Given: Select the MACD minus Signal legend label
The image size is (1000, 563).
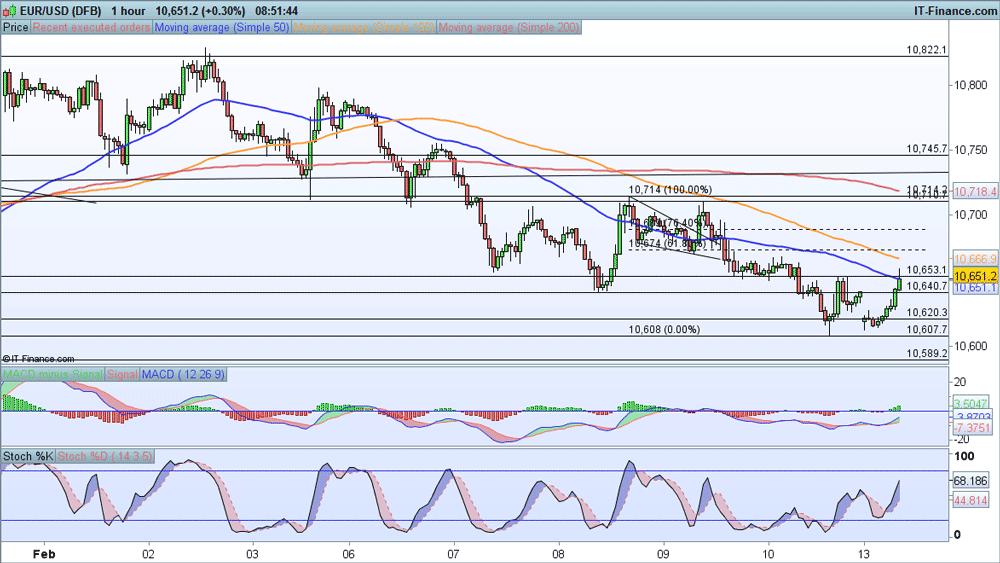Looking at the screenshot, I should point(53,374).
